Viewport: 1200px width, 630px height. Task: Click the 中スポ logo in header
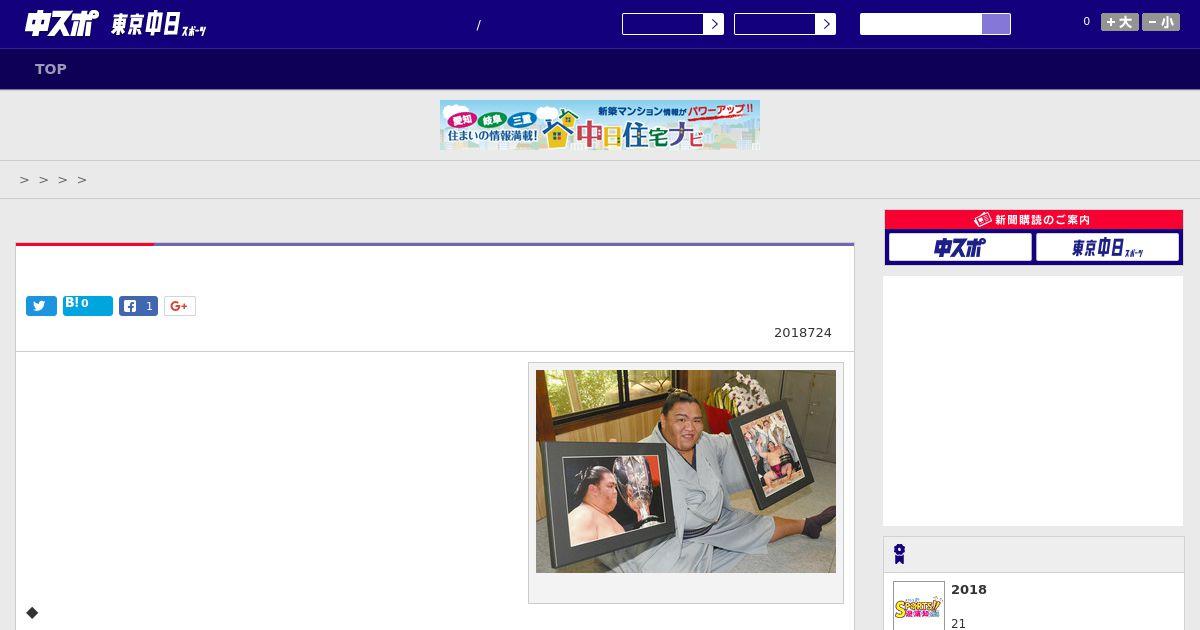pos(62,24)
